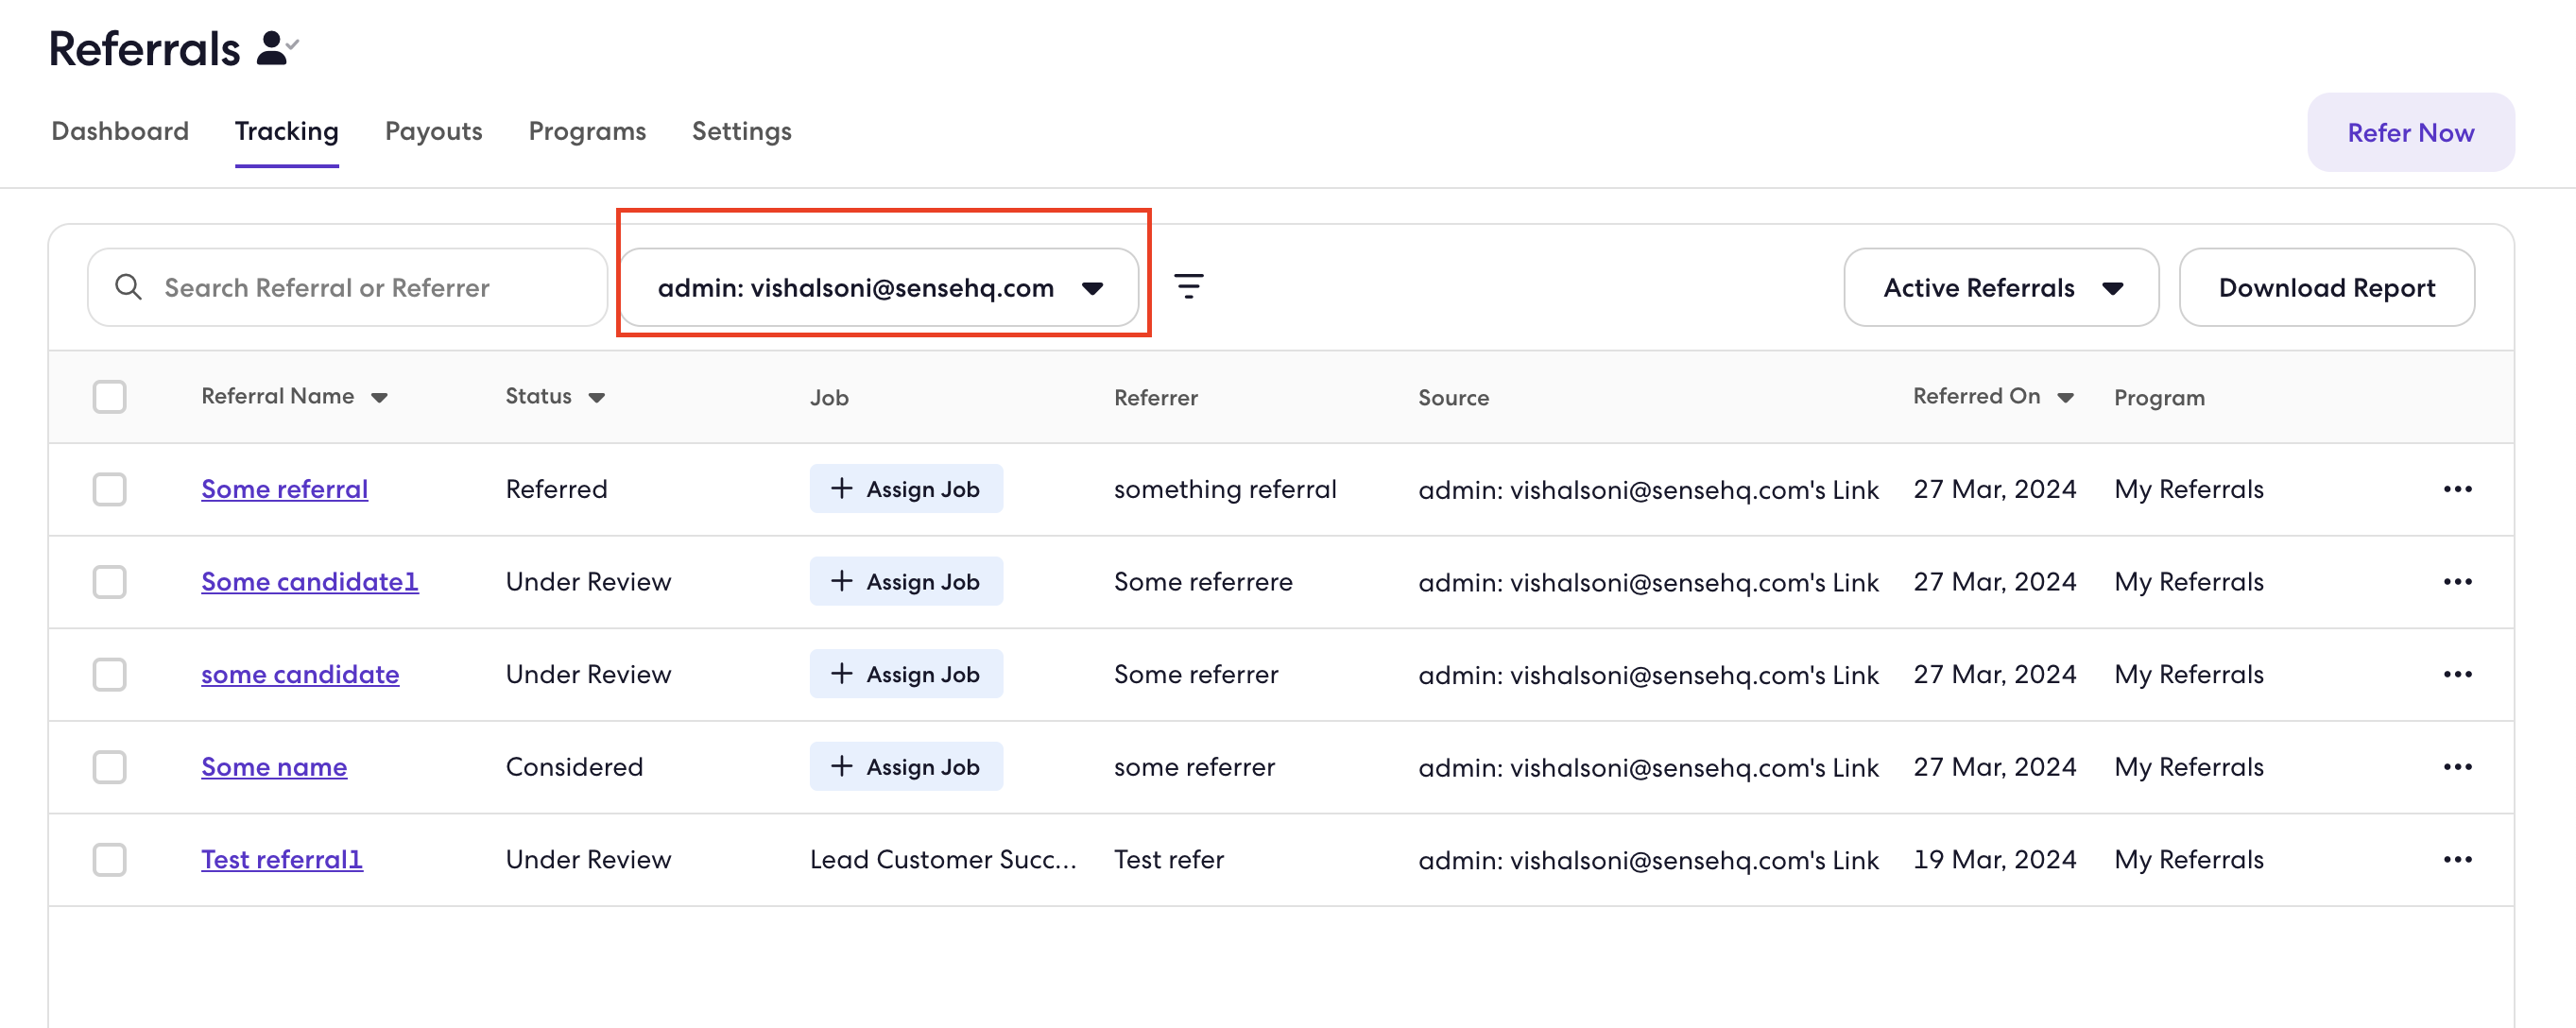Screen dimensions: 2576x1028
Task: Click the 19 Mar, 2024 date cell
Action: tap(1994, 859)
